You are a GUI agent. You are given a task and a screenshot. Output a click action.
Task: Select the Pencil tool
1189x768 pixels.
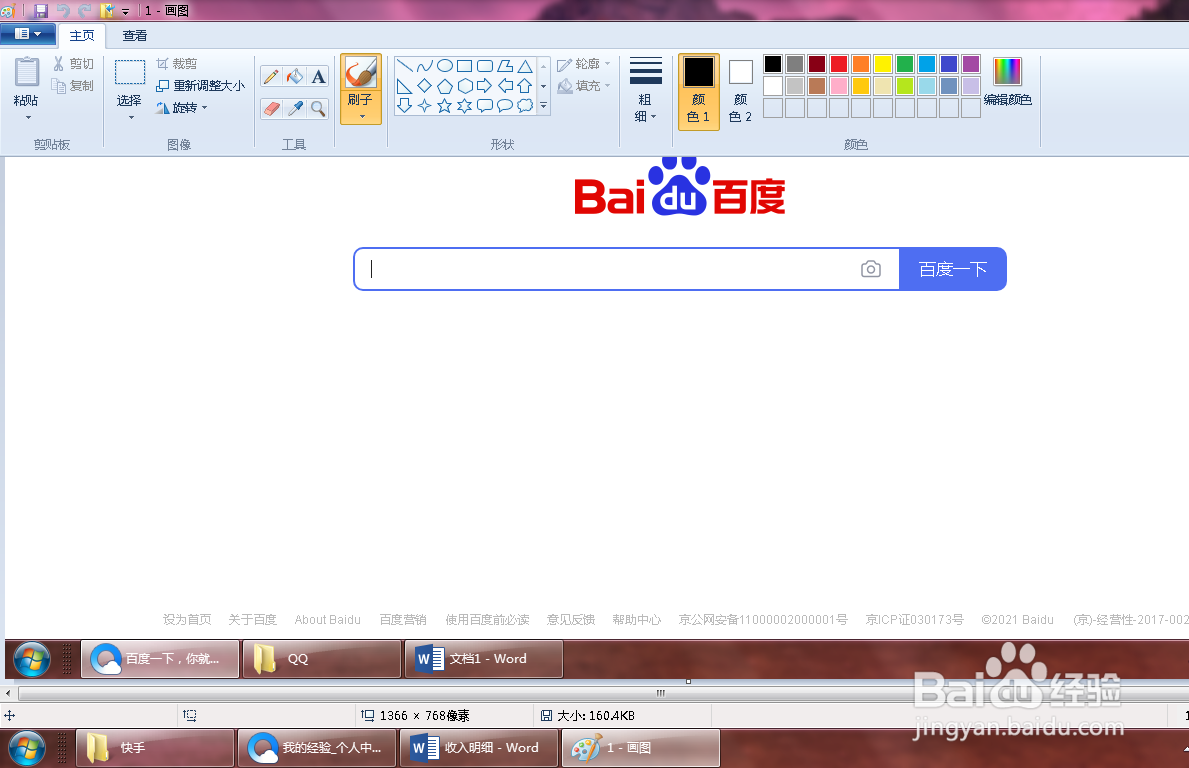(271, 77)
